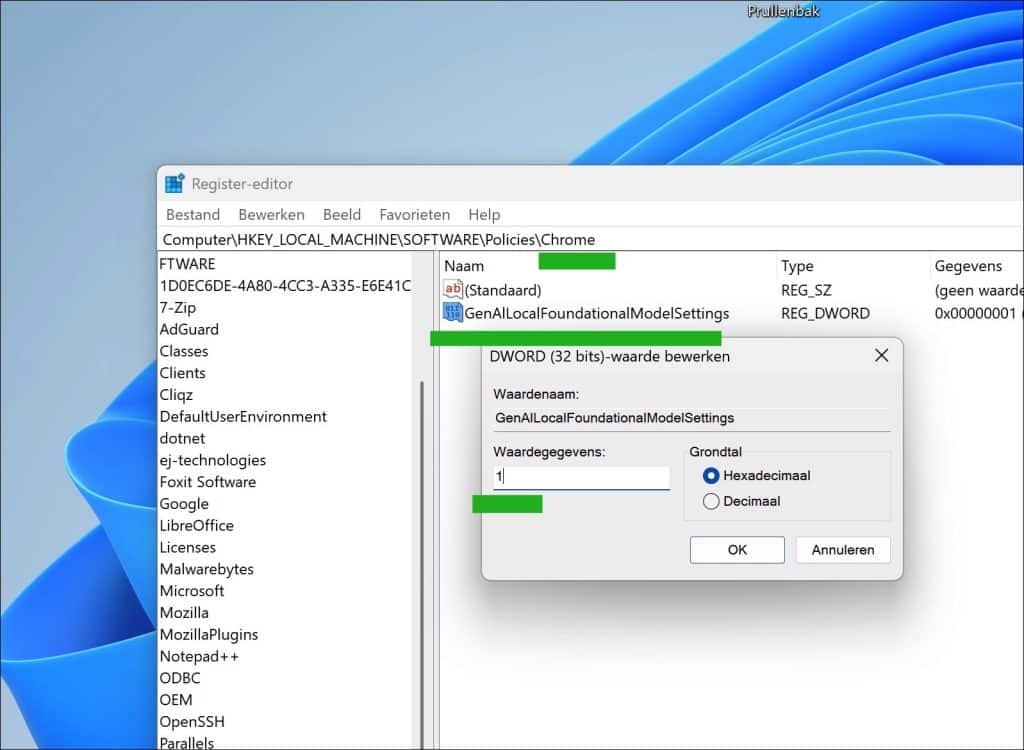The image size is (1024, 750).
Task: Open the Help menu
Action: pos(484,214)
